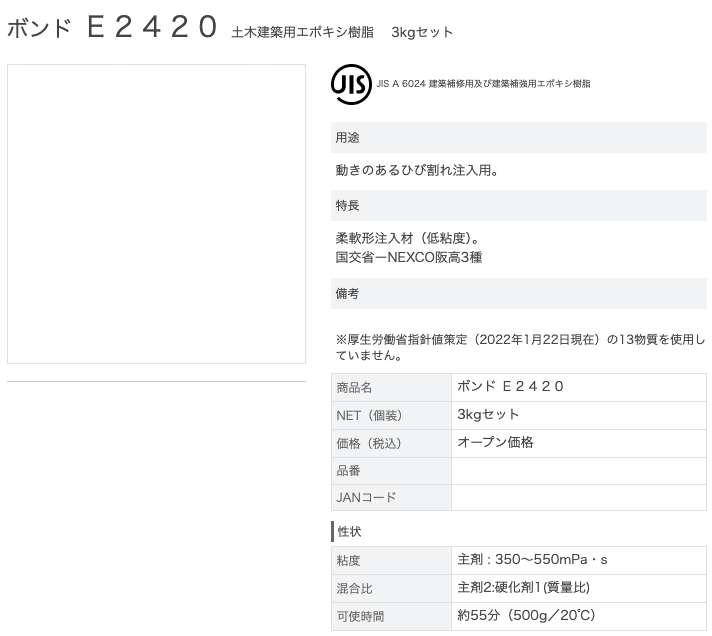Click the 商品名 table label

pos(391,388)
